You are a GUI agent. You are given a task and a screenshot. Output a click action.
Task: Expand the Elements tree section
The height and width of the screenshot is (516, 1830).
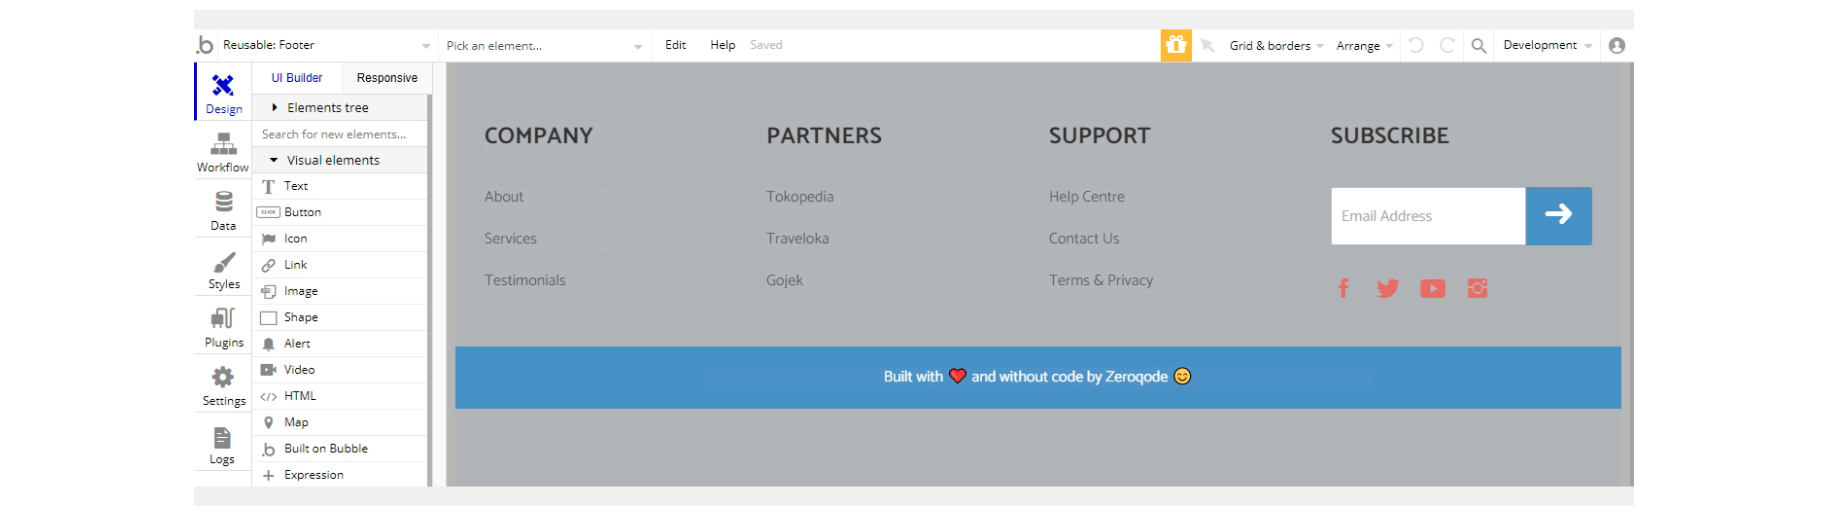(x=340, y=107)
